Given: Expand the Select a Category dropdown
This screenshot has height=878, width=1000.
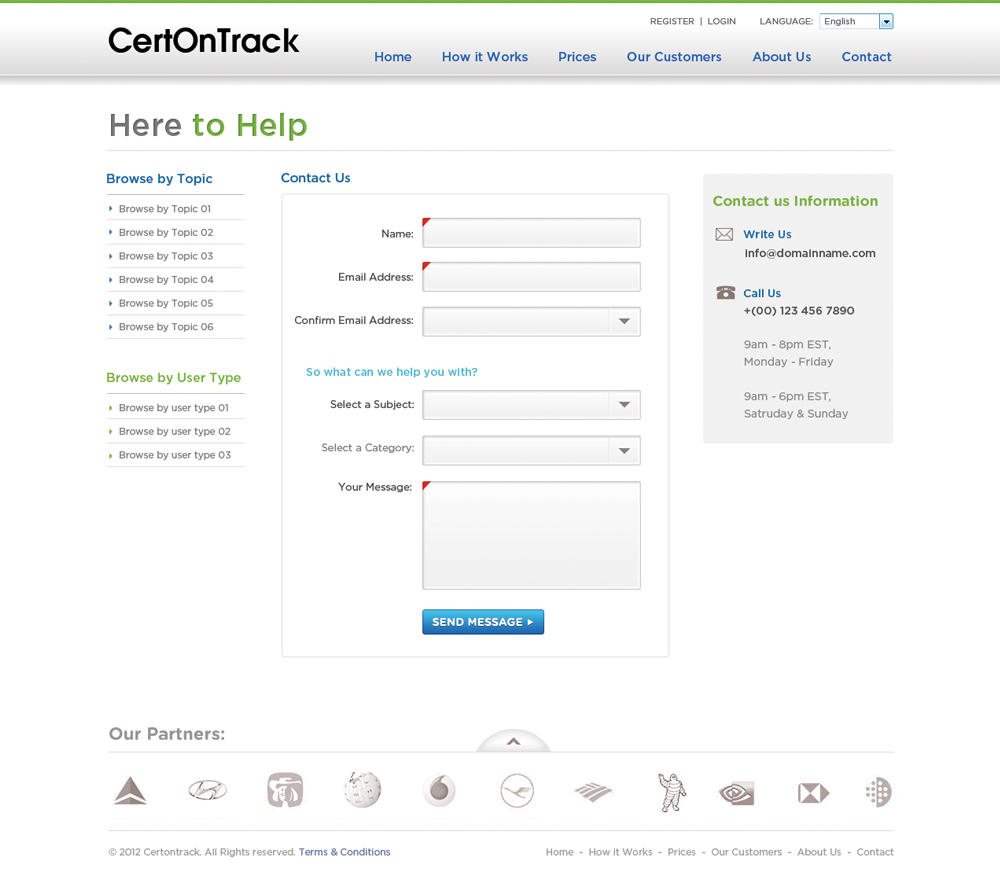Looking at the screenshot, I should pos(531,451).
